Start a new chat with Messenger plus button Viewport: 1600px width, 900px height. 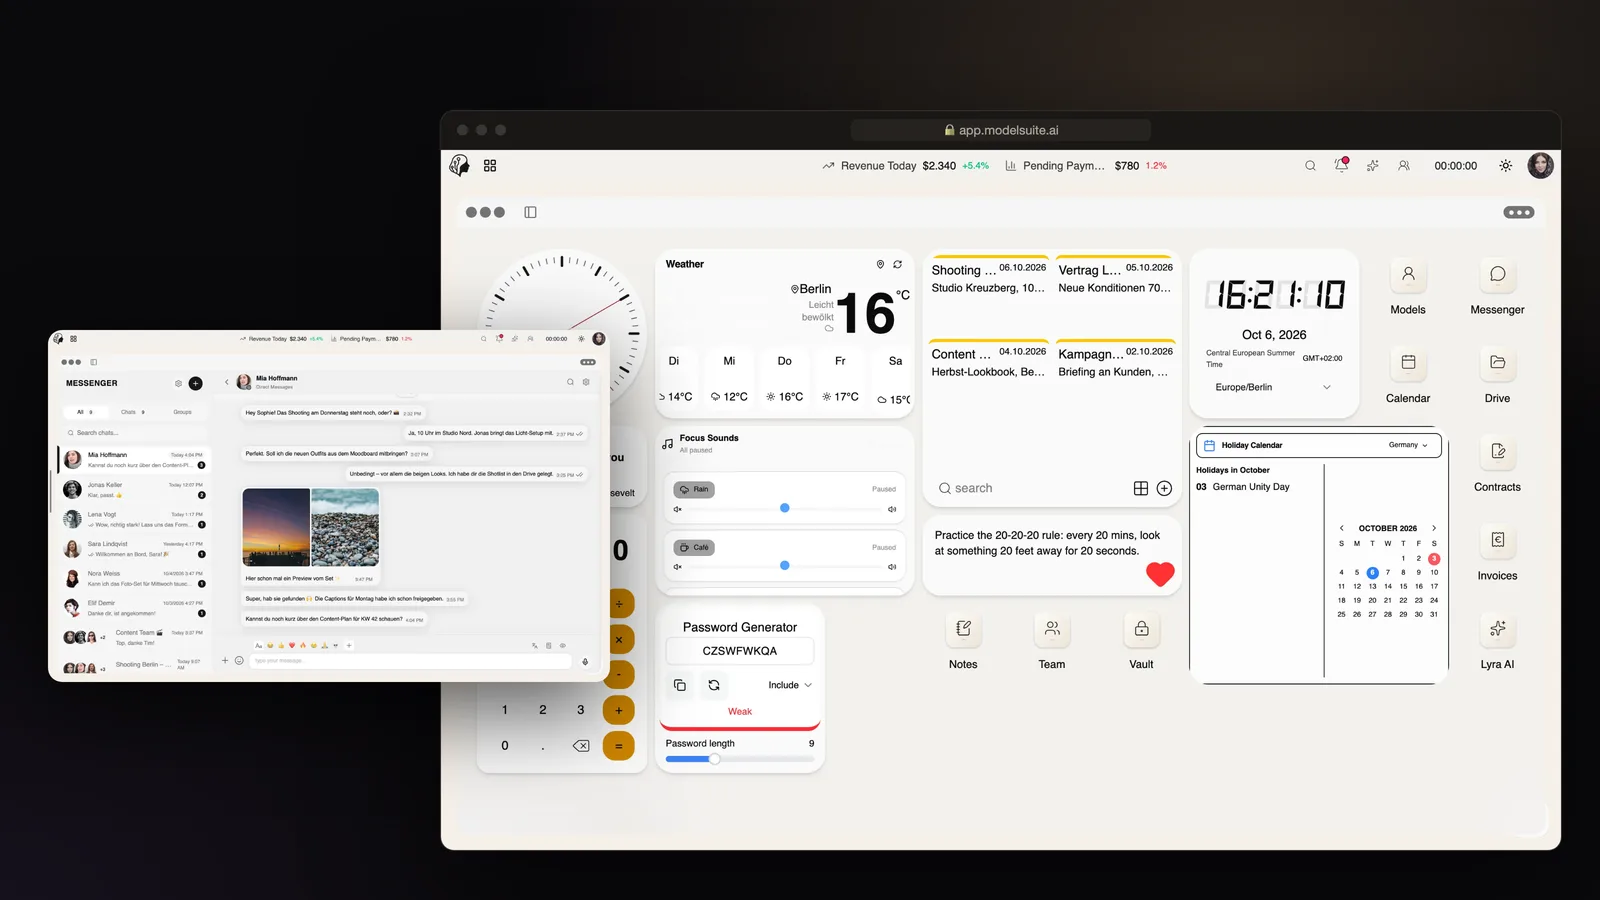coord(196,383)
